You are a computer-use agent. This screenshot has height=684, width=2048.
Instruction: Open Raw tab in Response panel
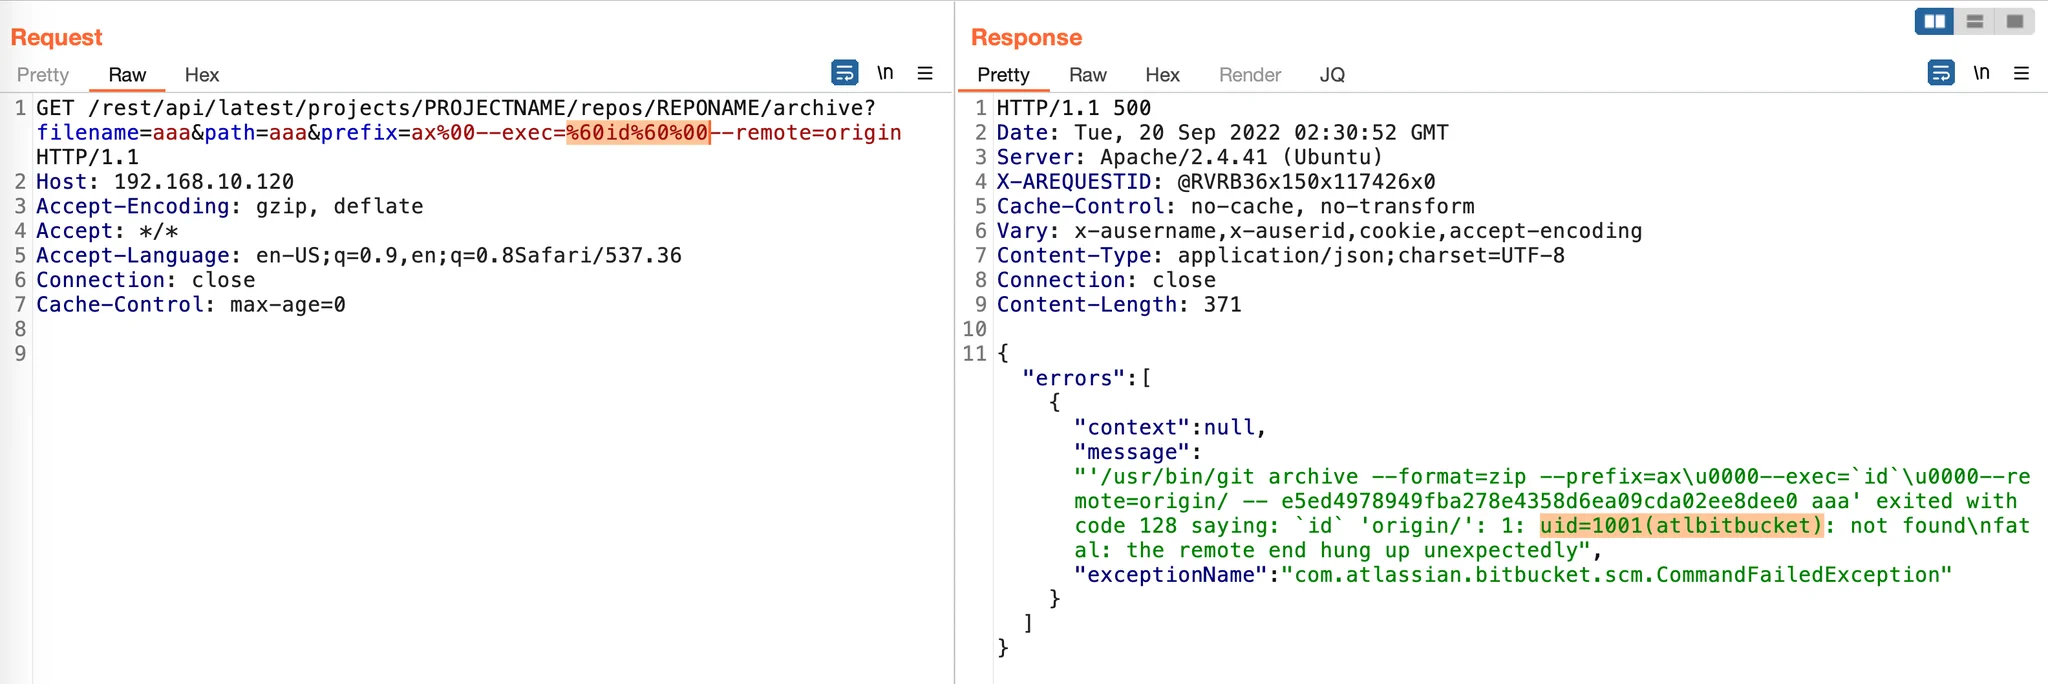tap(1088, 75)
